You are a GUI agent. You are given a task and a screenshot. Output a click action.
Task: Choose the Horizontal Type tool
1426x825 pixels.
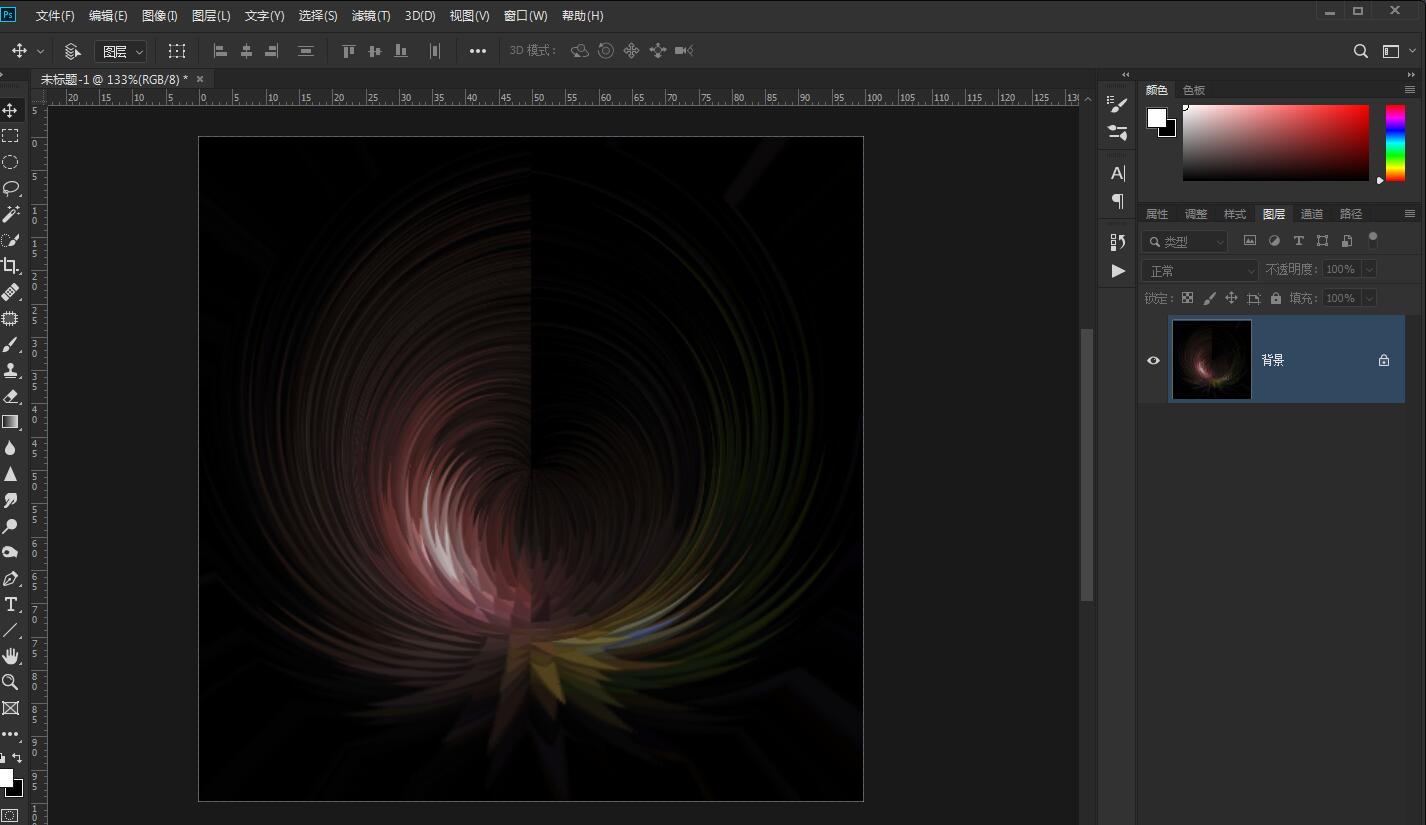click(x=11, y=604)
